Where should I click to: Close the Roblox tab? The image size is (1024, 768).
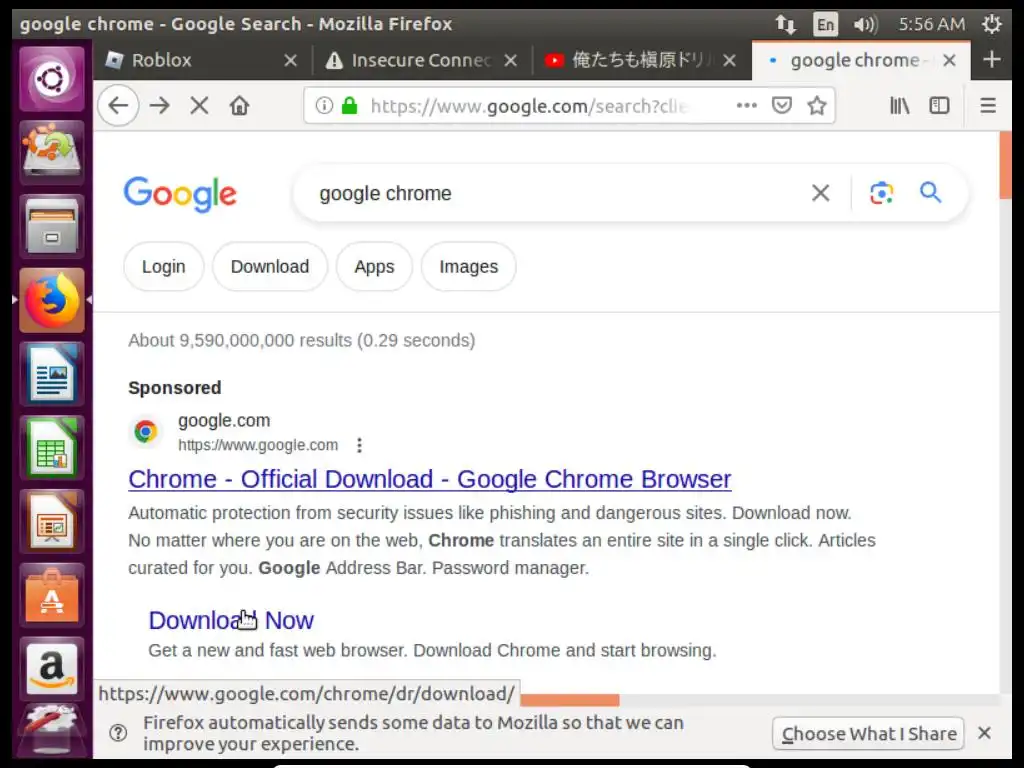coord(291,60)
